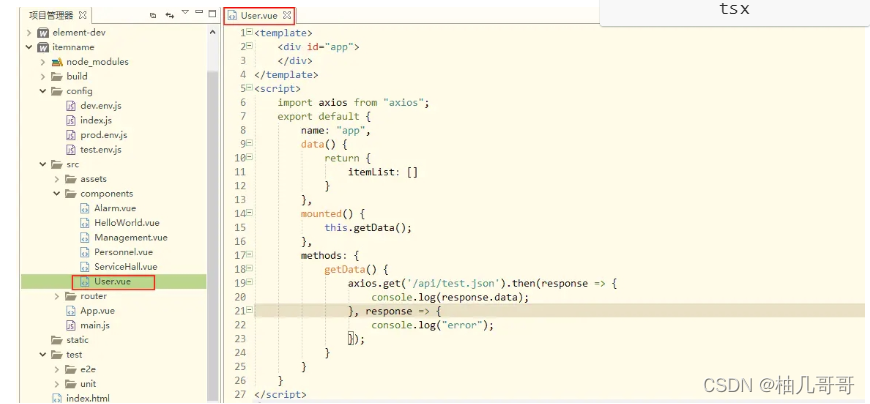Select HelloWorld.vue file name
This screenshot has height=404, width=870.
127,223
